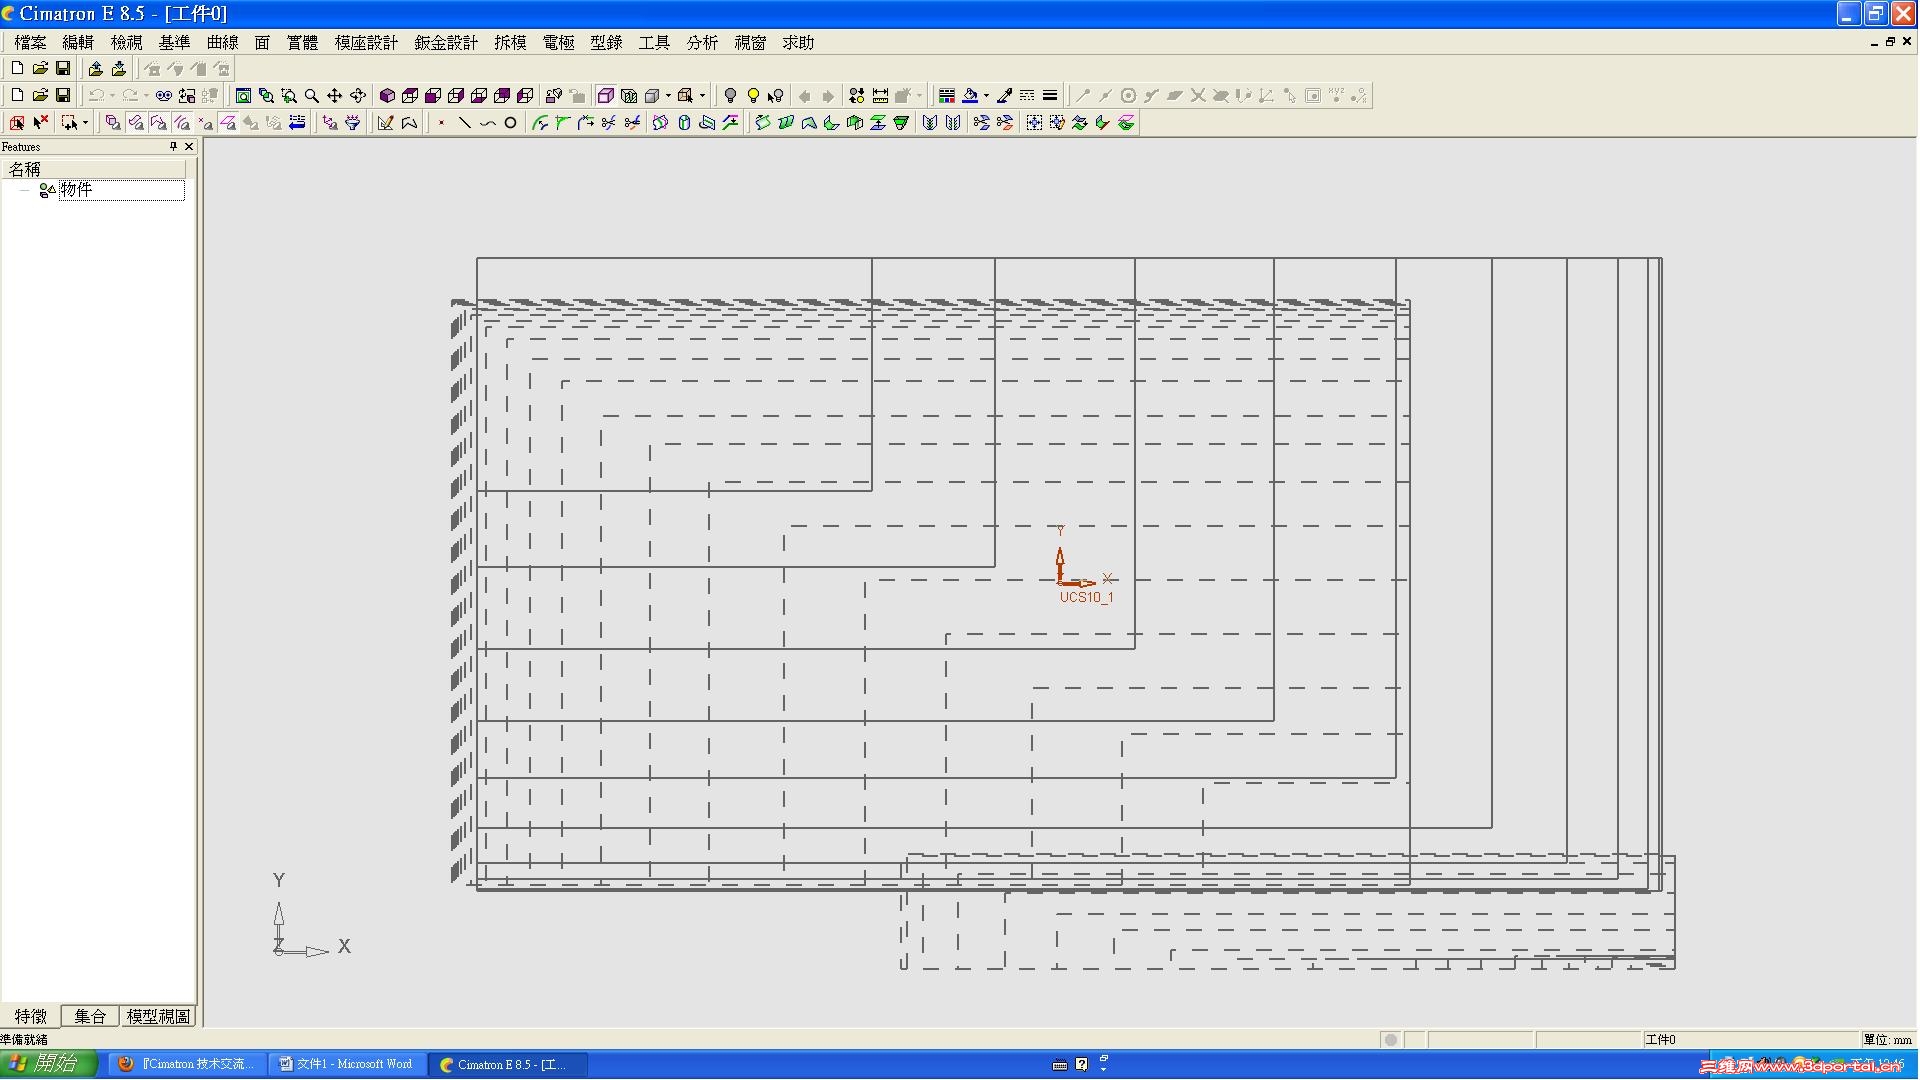This screenshot has width=1920, height=1080.
Task: Select the 物件 item in feature tree
Action: (76, 189)
